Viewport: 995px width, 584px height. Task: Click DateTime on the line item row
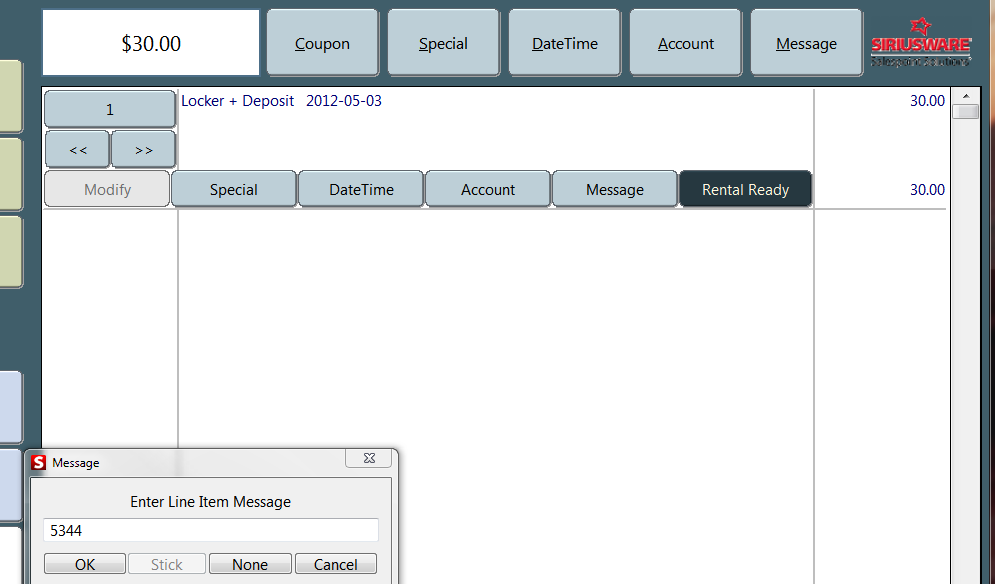pos(360,189)
